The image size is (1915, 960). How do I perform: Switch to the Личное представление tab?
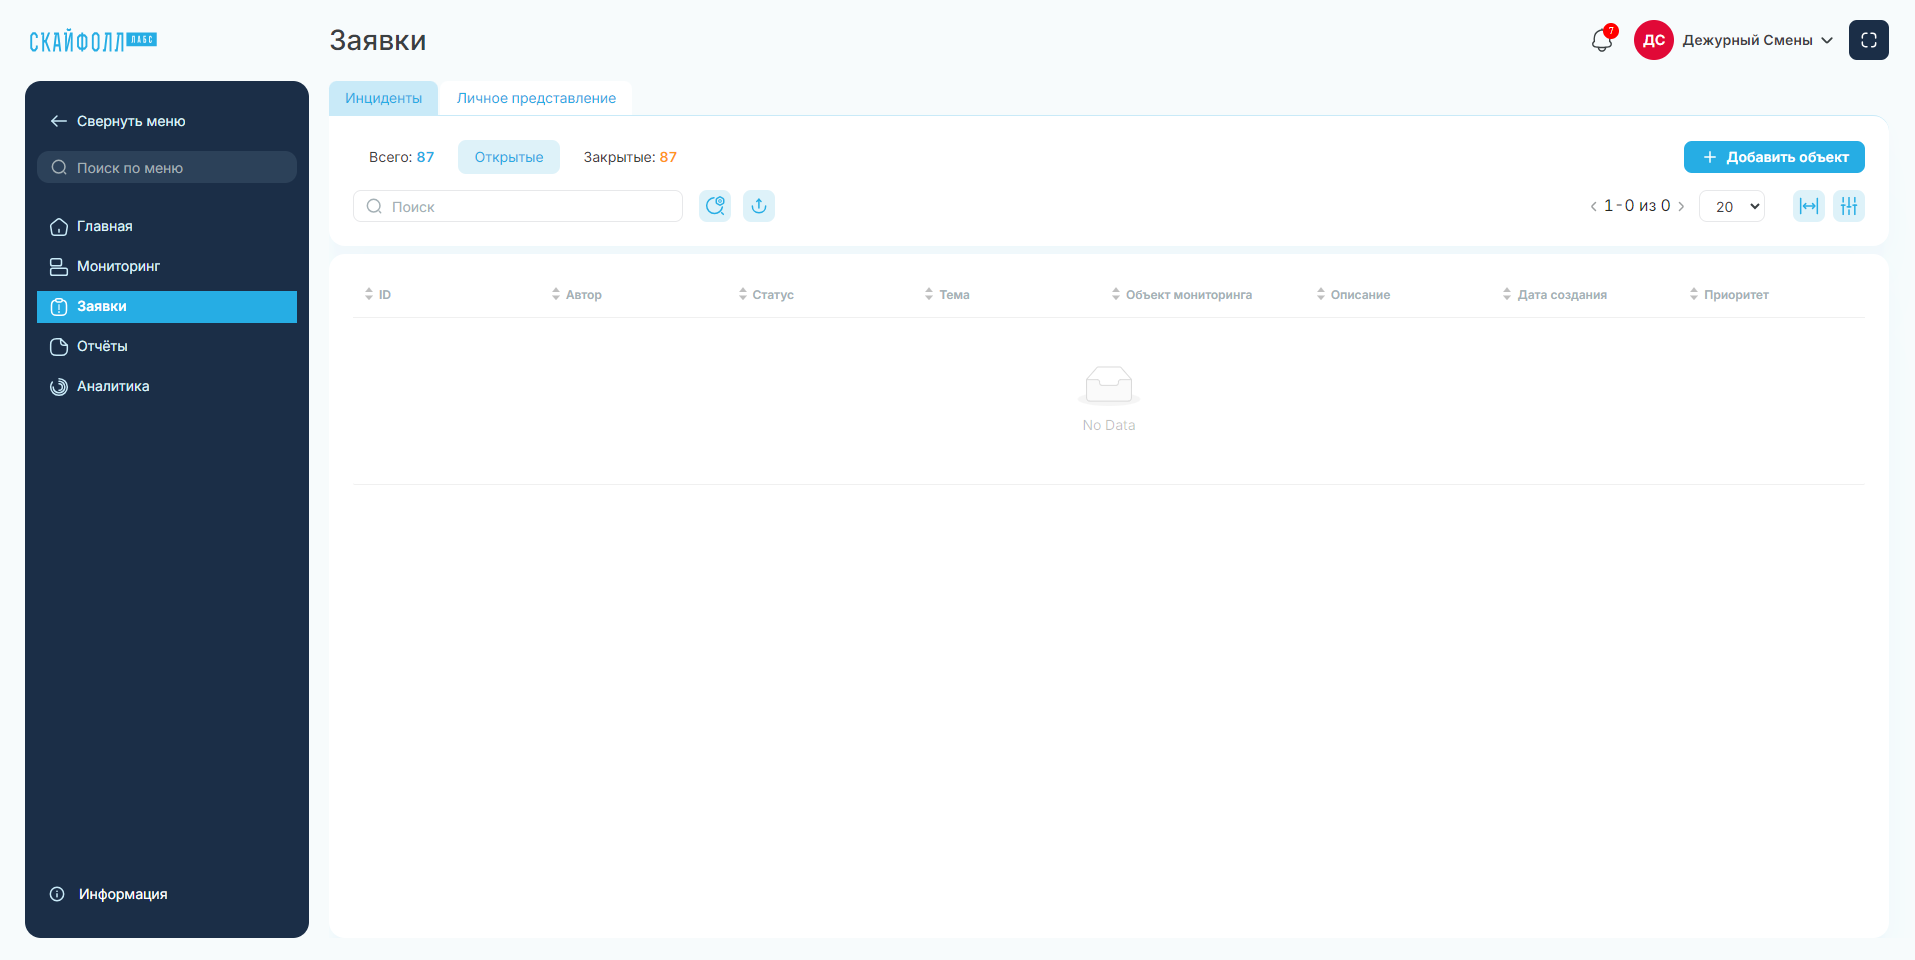(536, 98)
